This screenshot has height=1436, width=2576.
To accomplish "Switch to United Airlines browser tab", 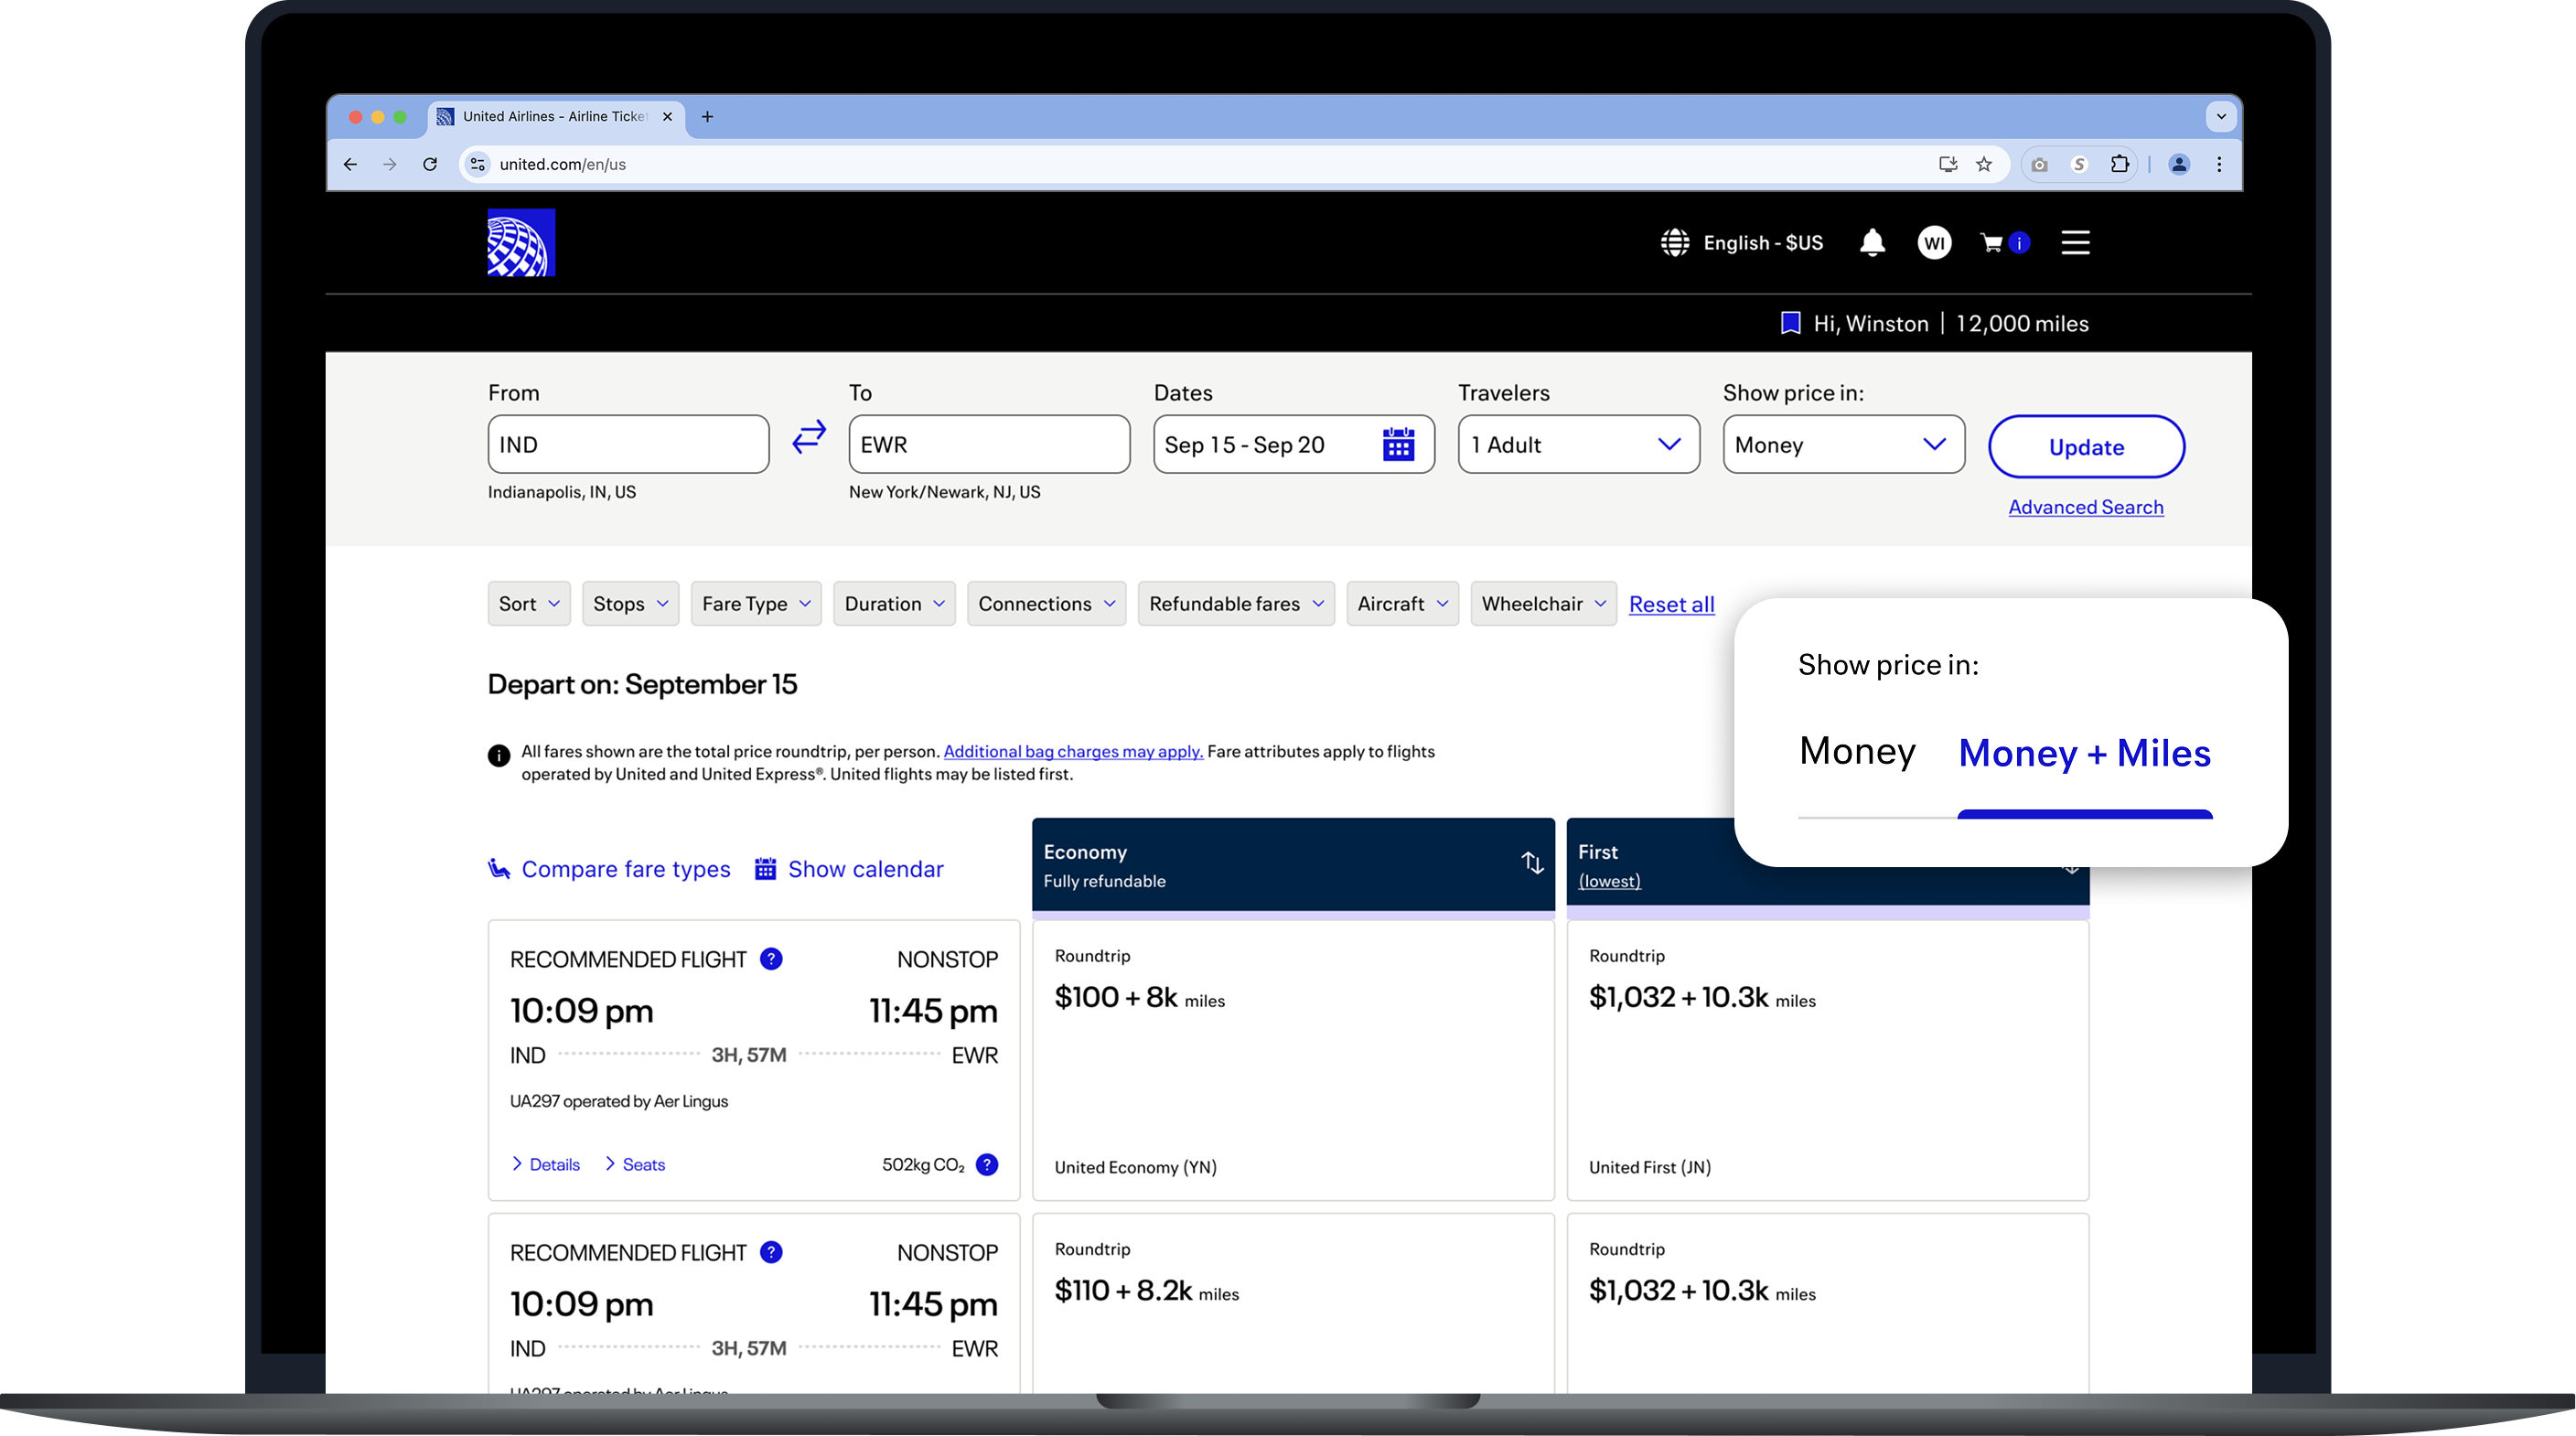I will tap(556, 117).
